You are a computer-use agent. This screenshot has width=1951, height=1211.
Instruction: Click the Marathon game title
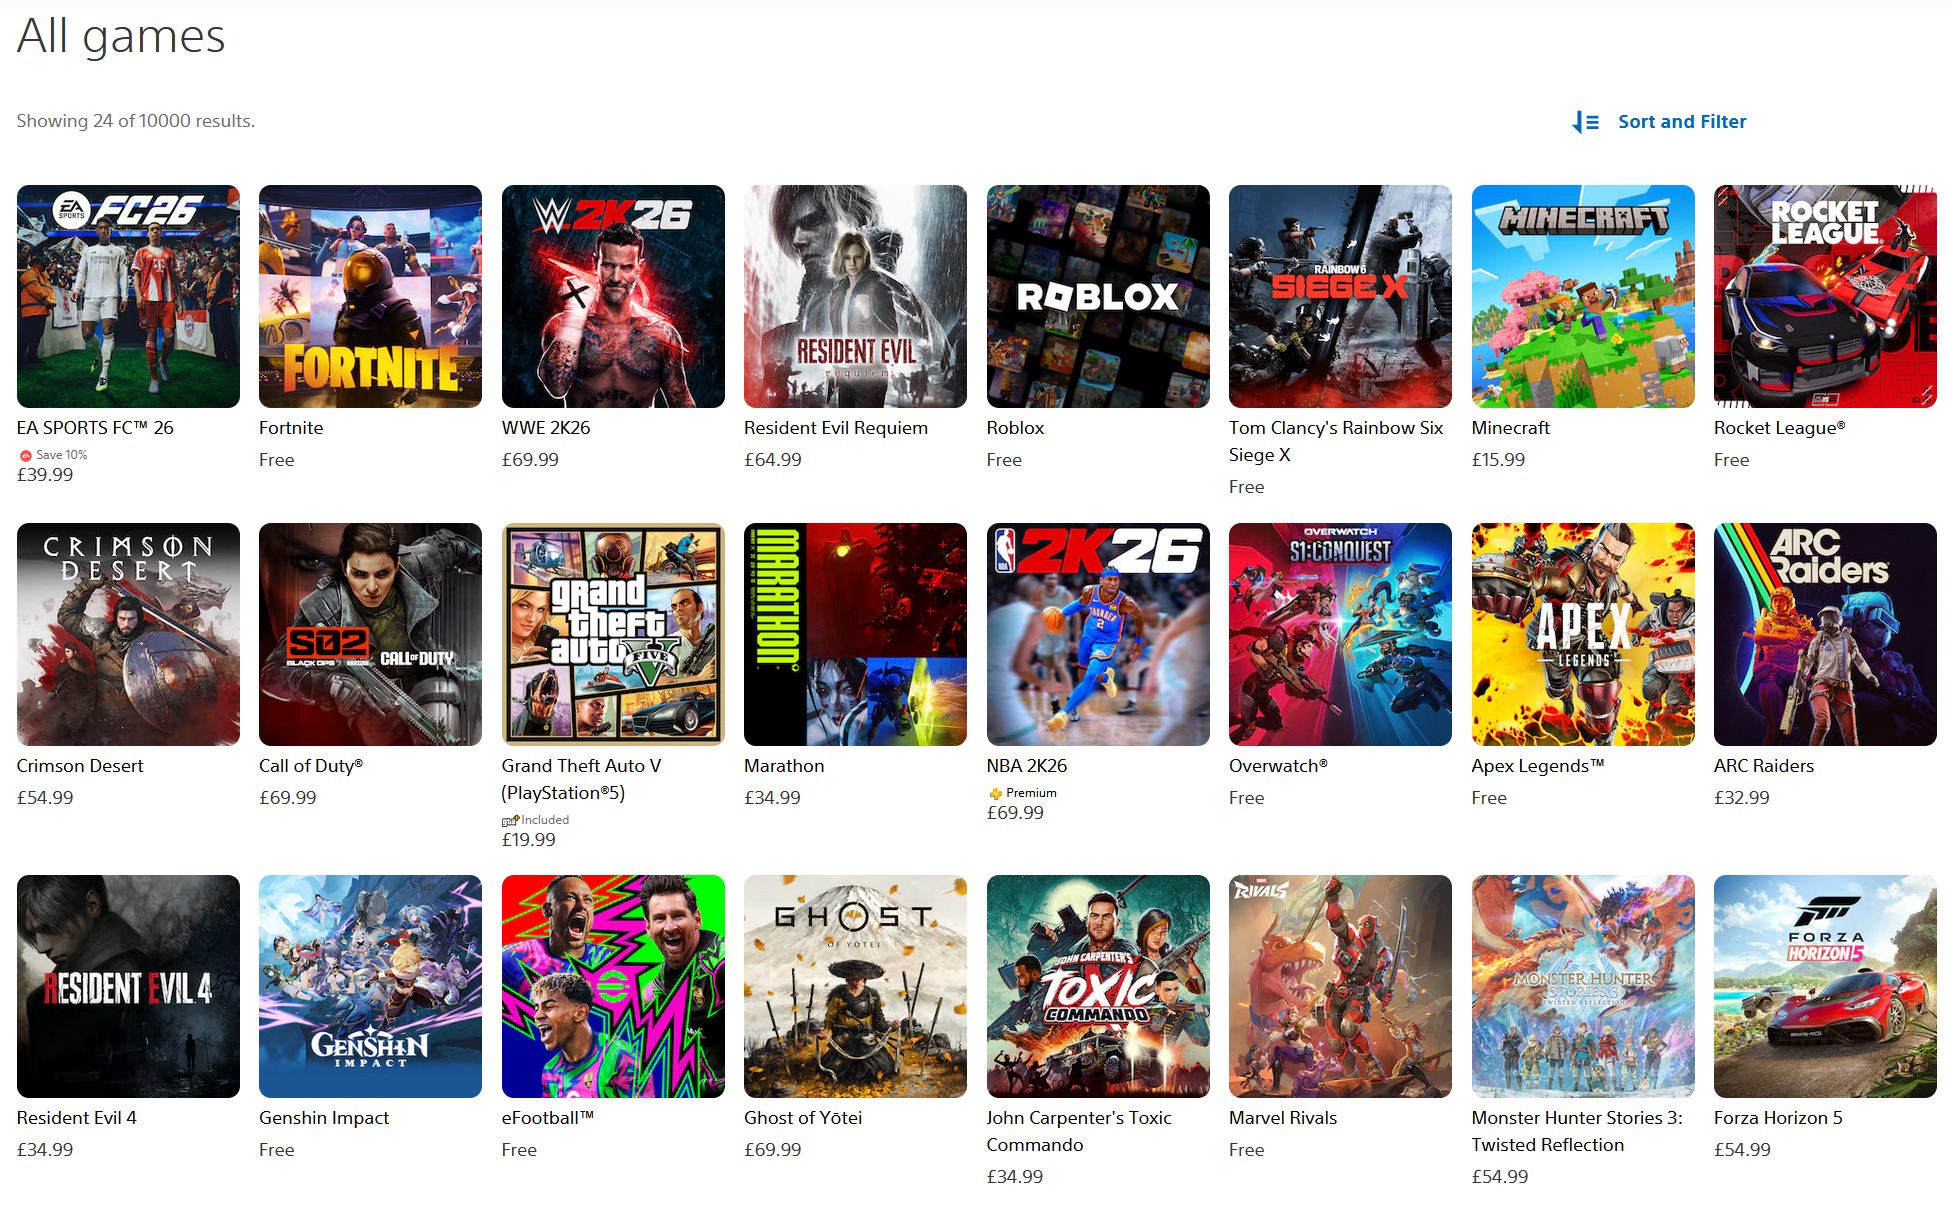[783, 766]
